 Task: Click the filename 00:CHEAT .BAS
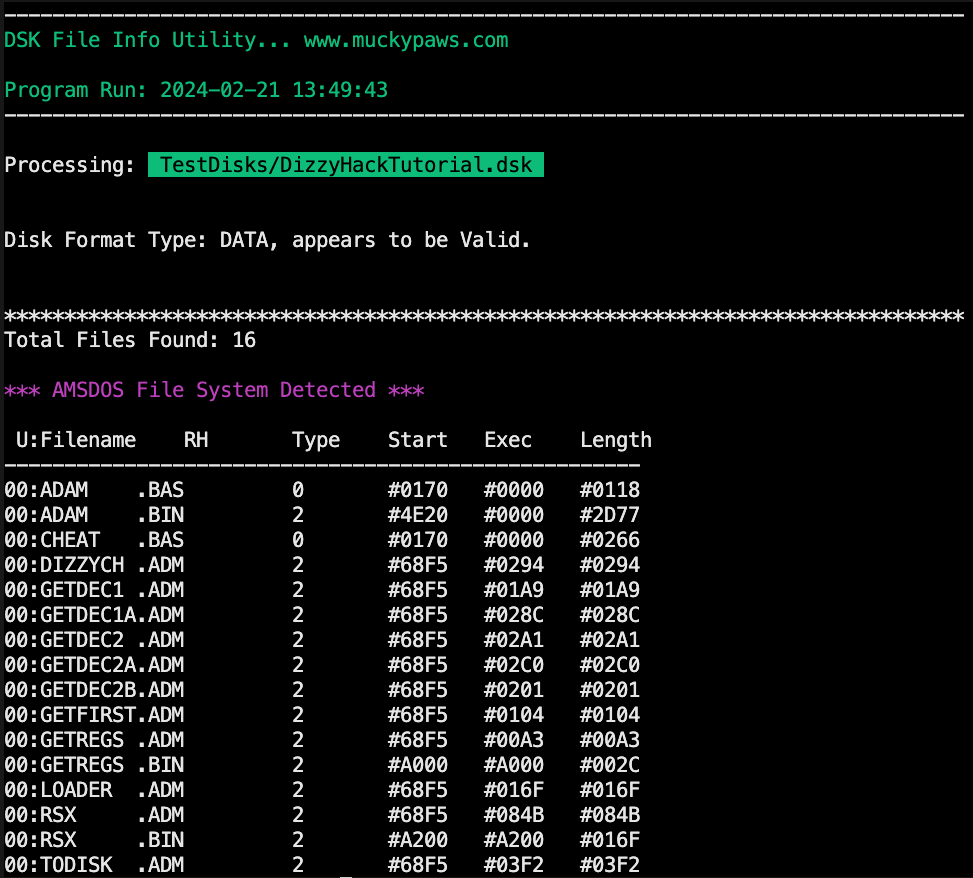[94, 540]
